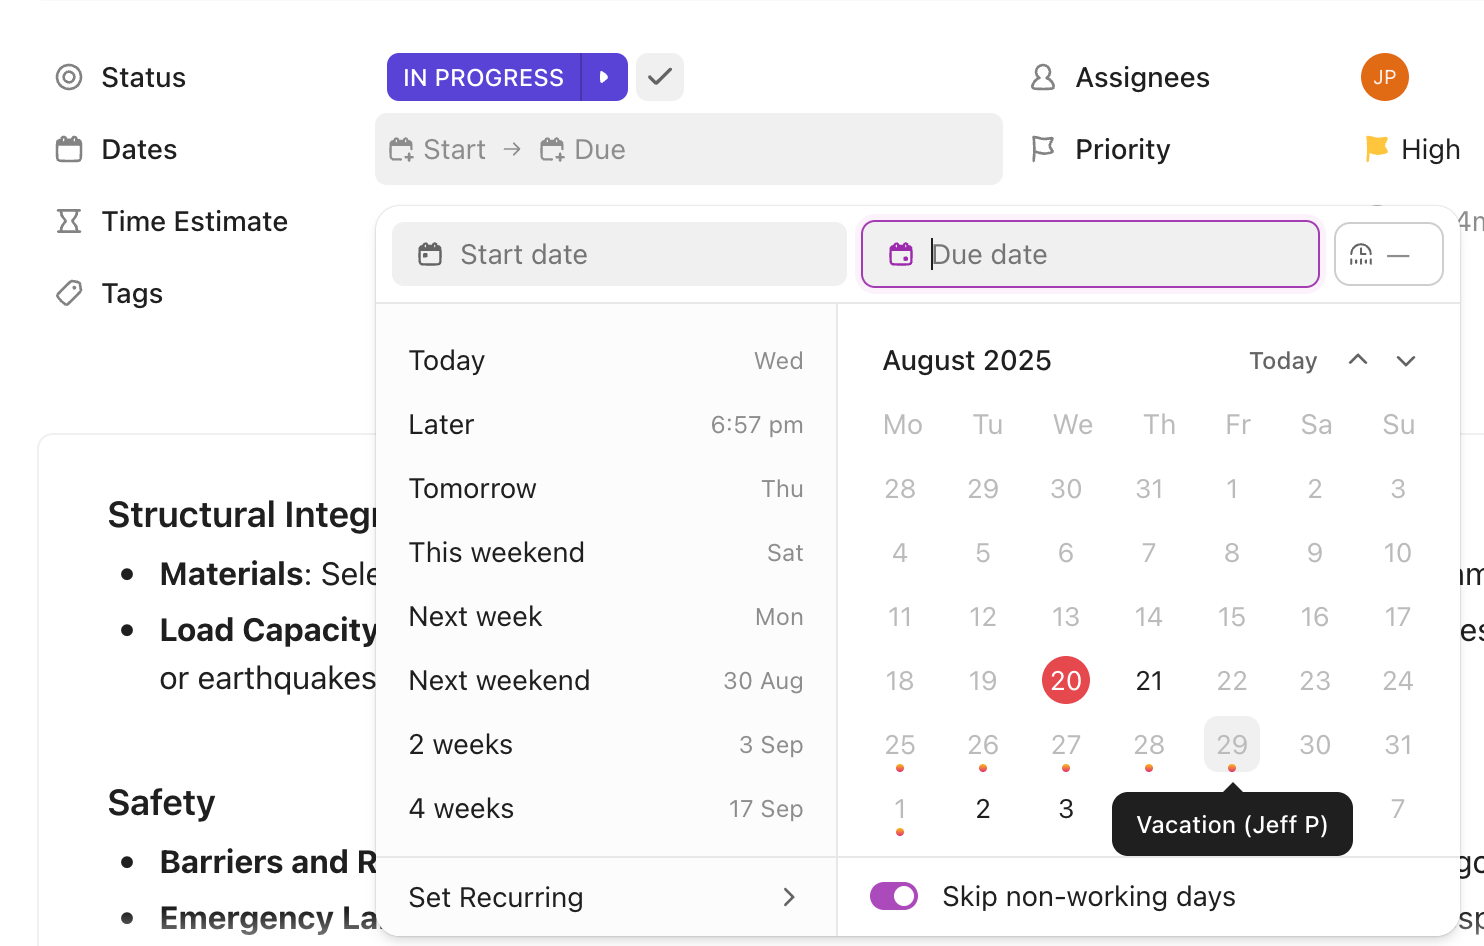The width and height of the screenshot is (1484, 946).
Task: Choose the Tomorrow quick option
Action: coord(606,488)
